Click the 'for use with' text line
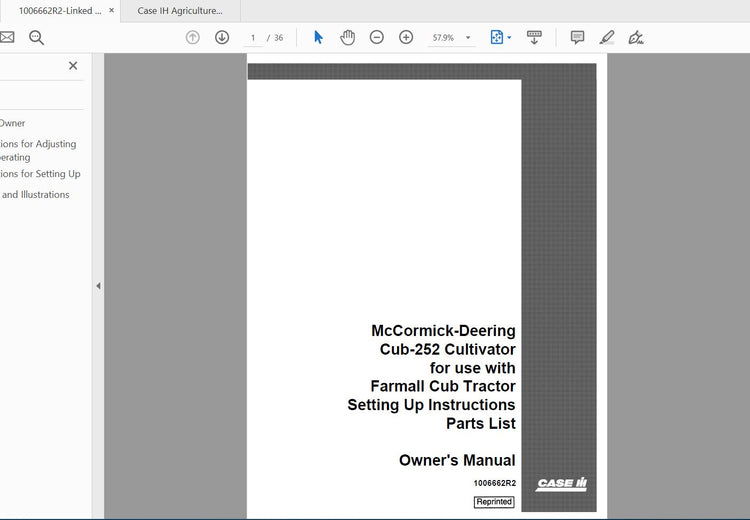 [473, 368]
